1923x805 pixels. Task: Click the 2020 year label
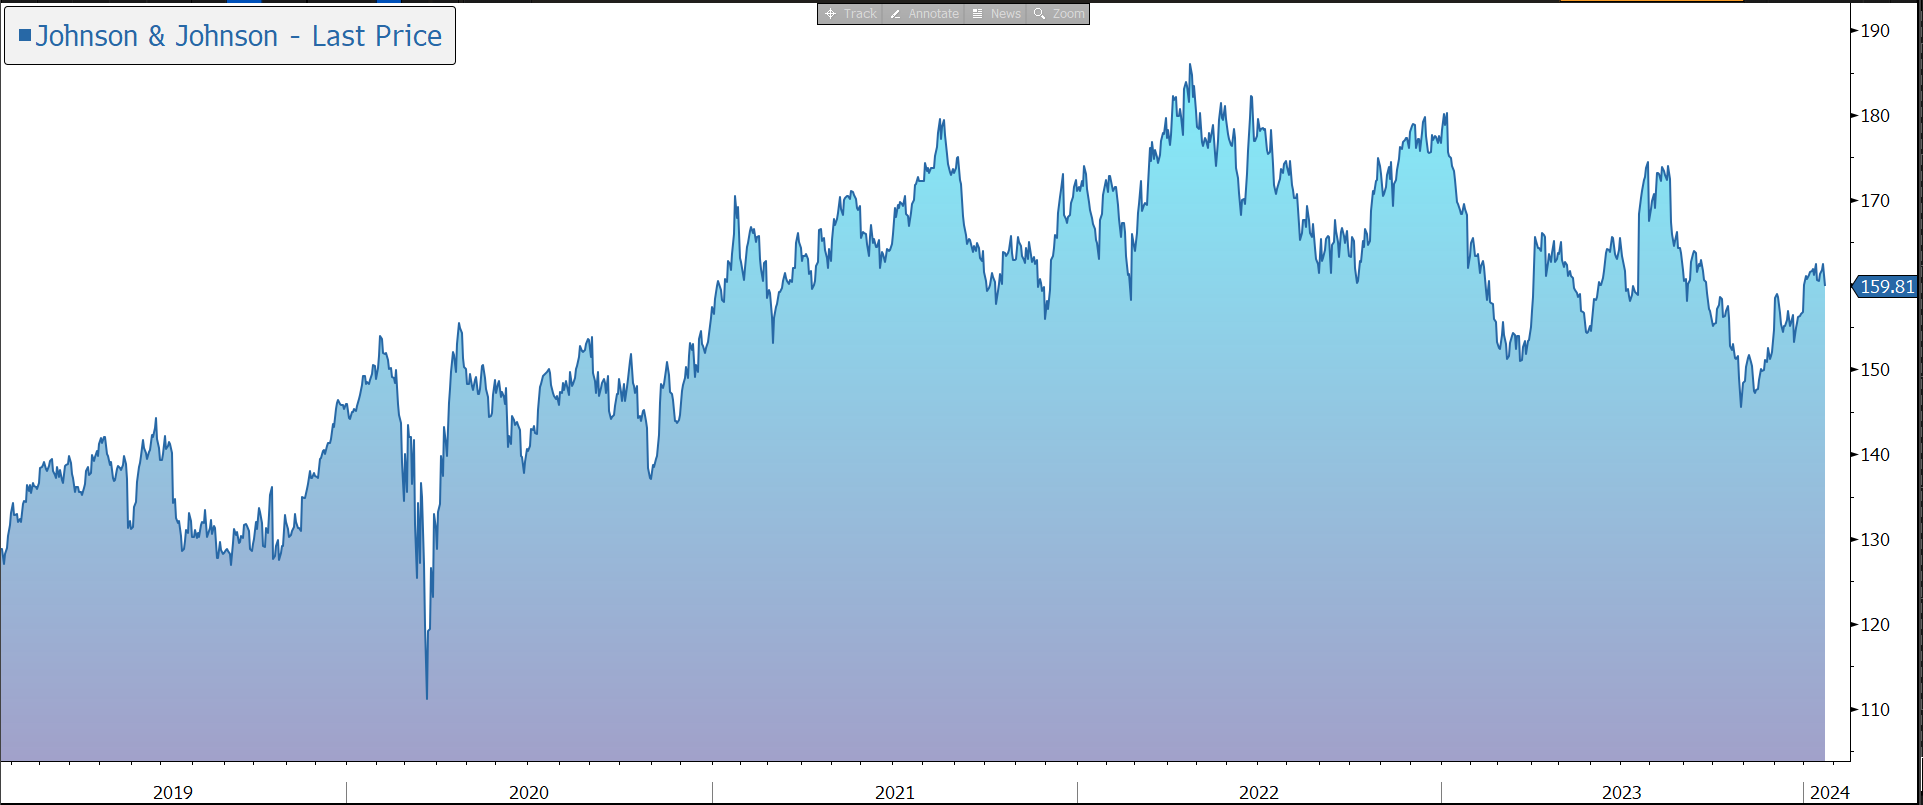click(529, 793)
